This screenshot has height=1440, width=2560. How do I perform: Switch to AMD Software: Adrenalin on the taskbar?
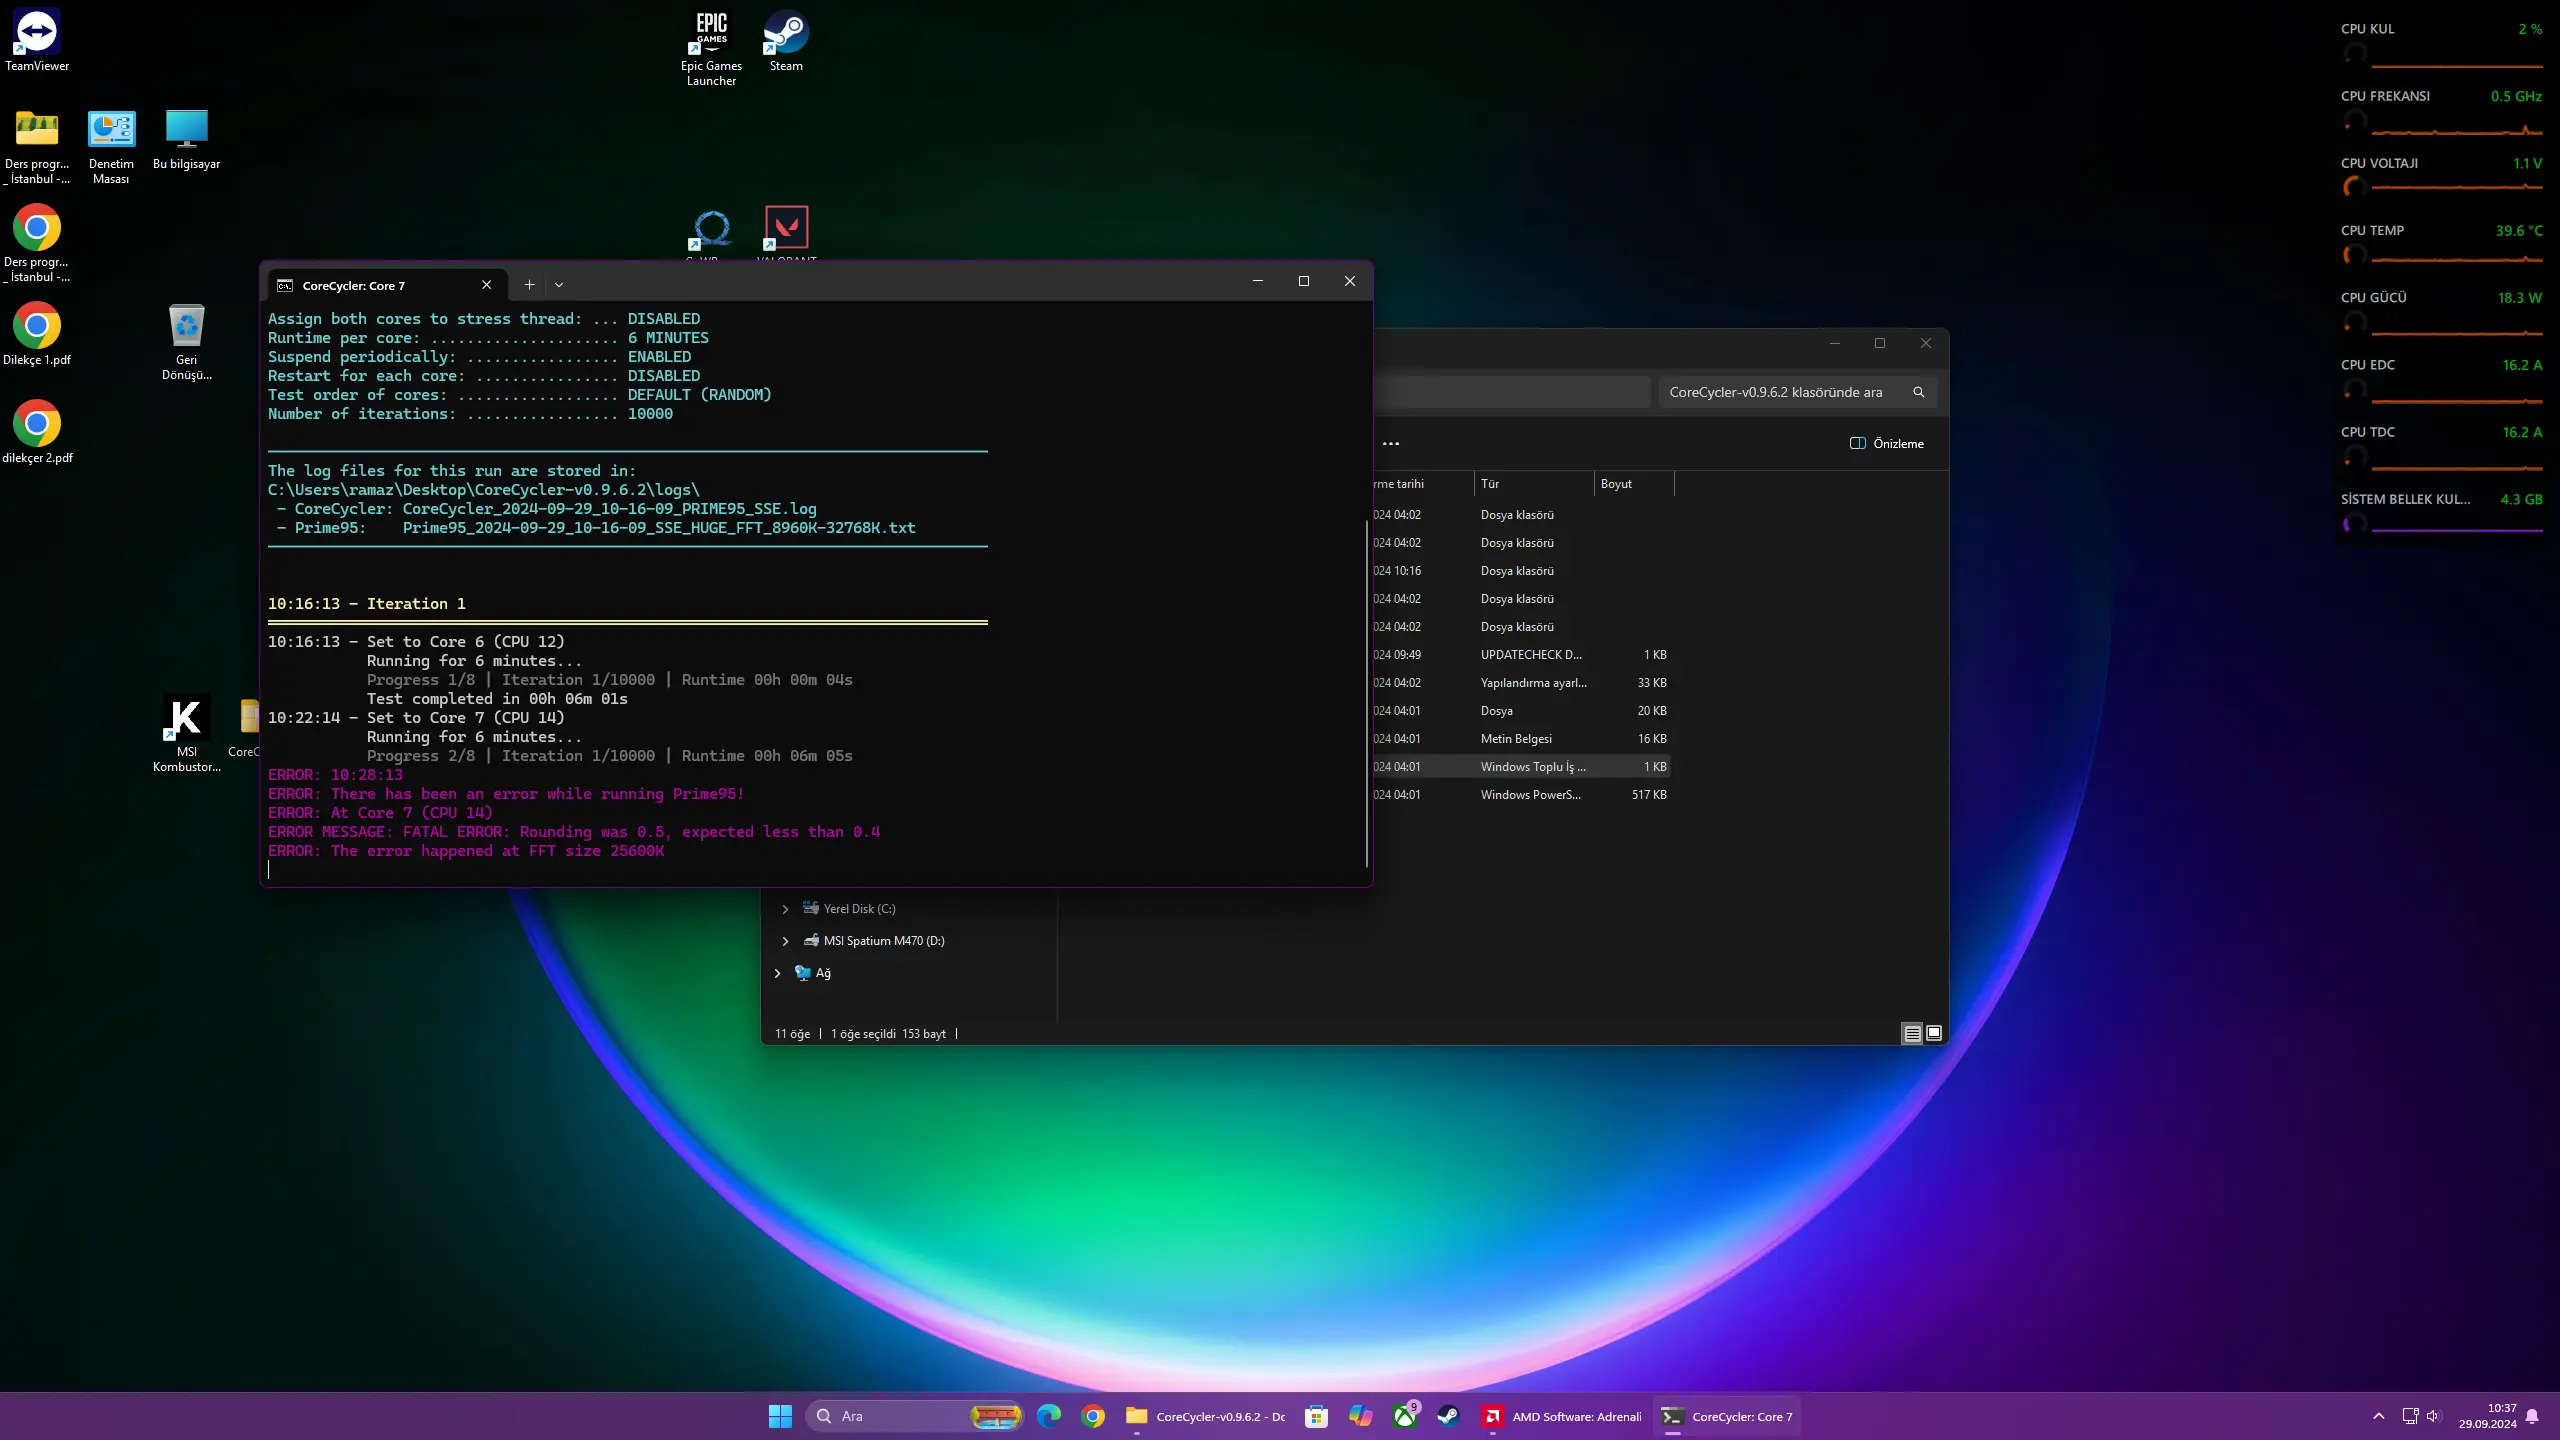[1562, 1416]
